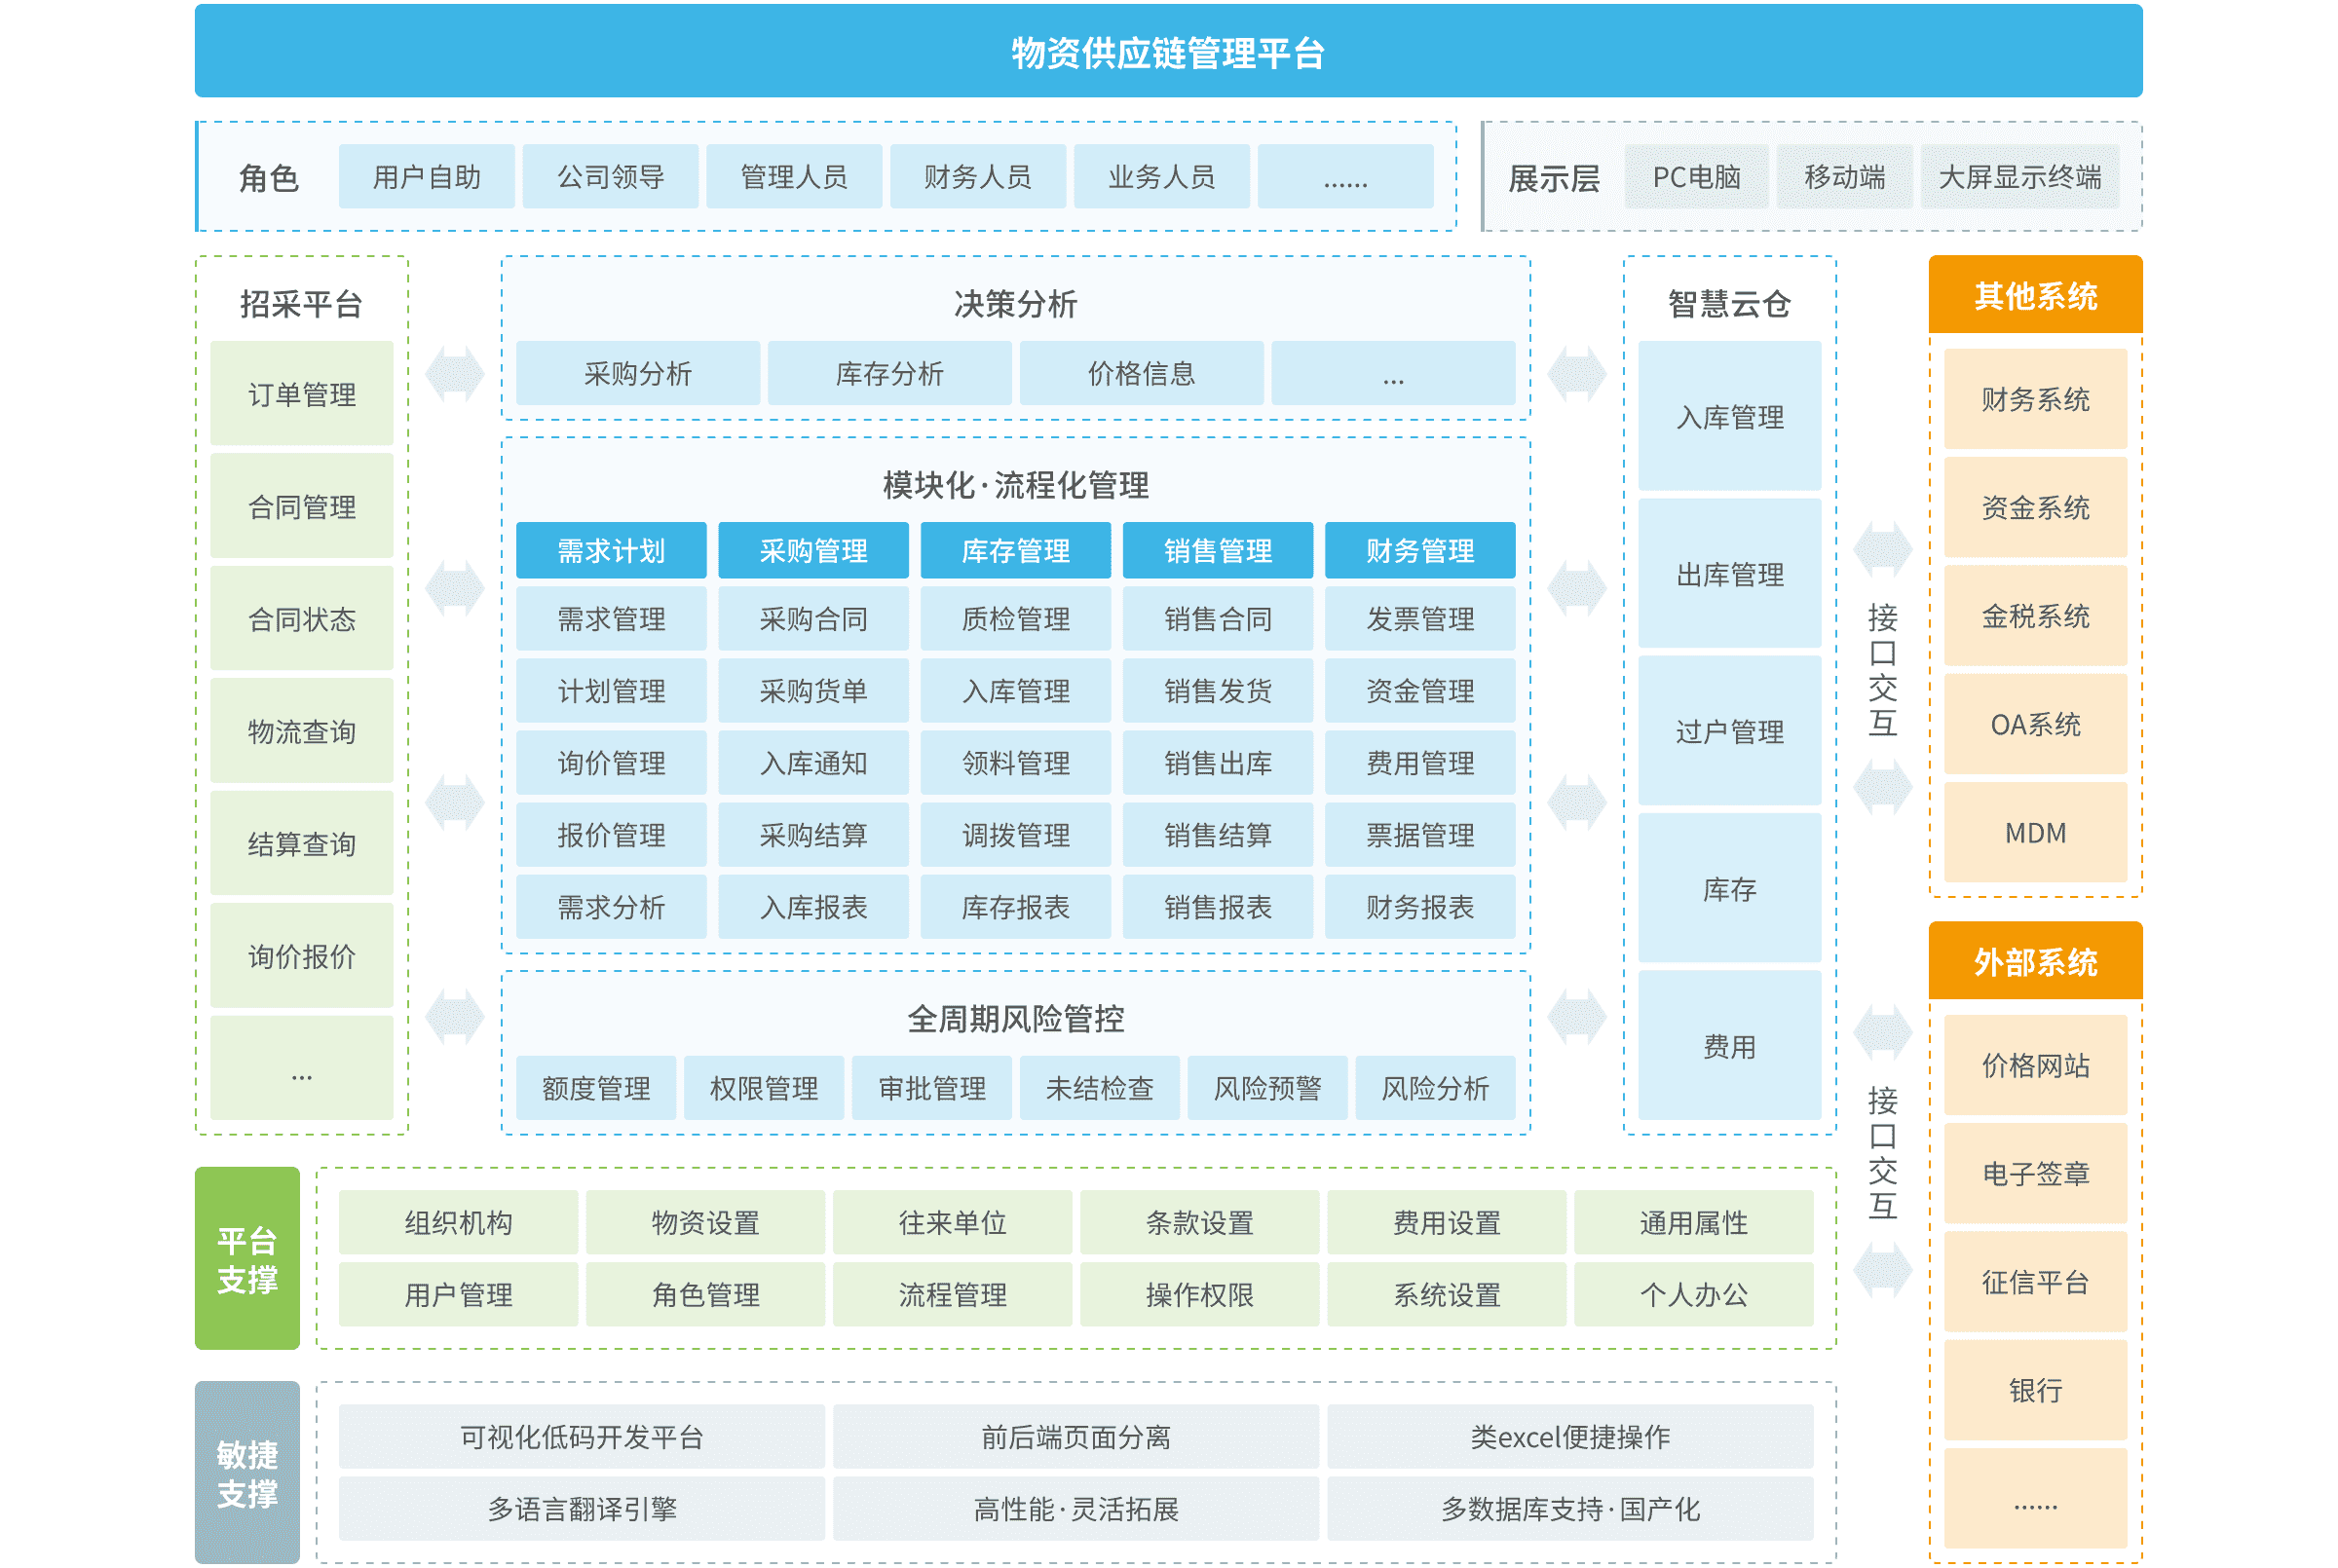
Task: Click the double arrow above upper 接口交互
Action: (1881, 549)
